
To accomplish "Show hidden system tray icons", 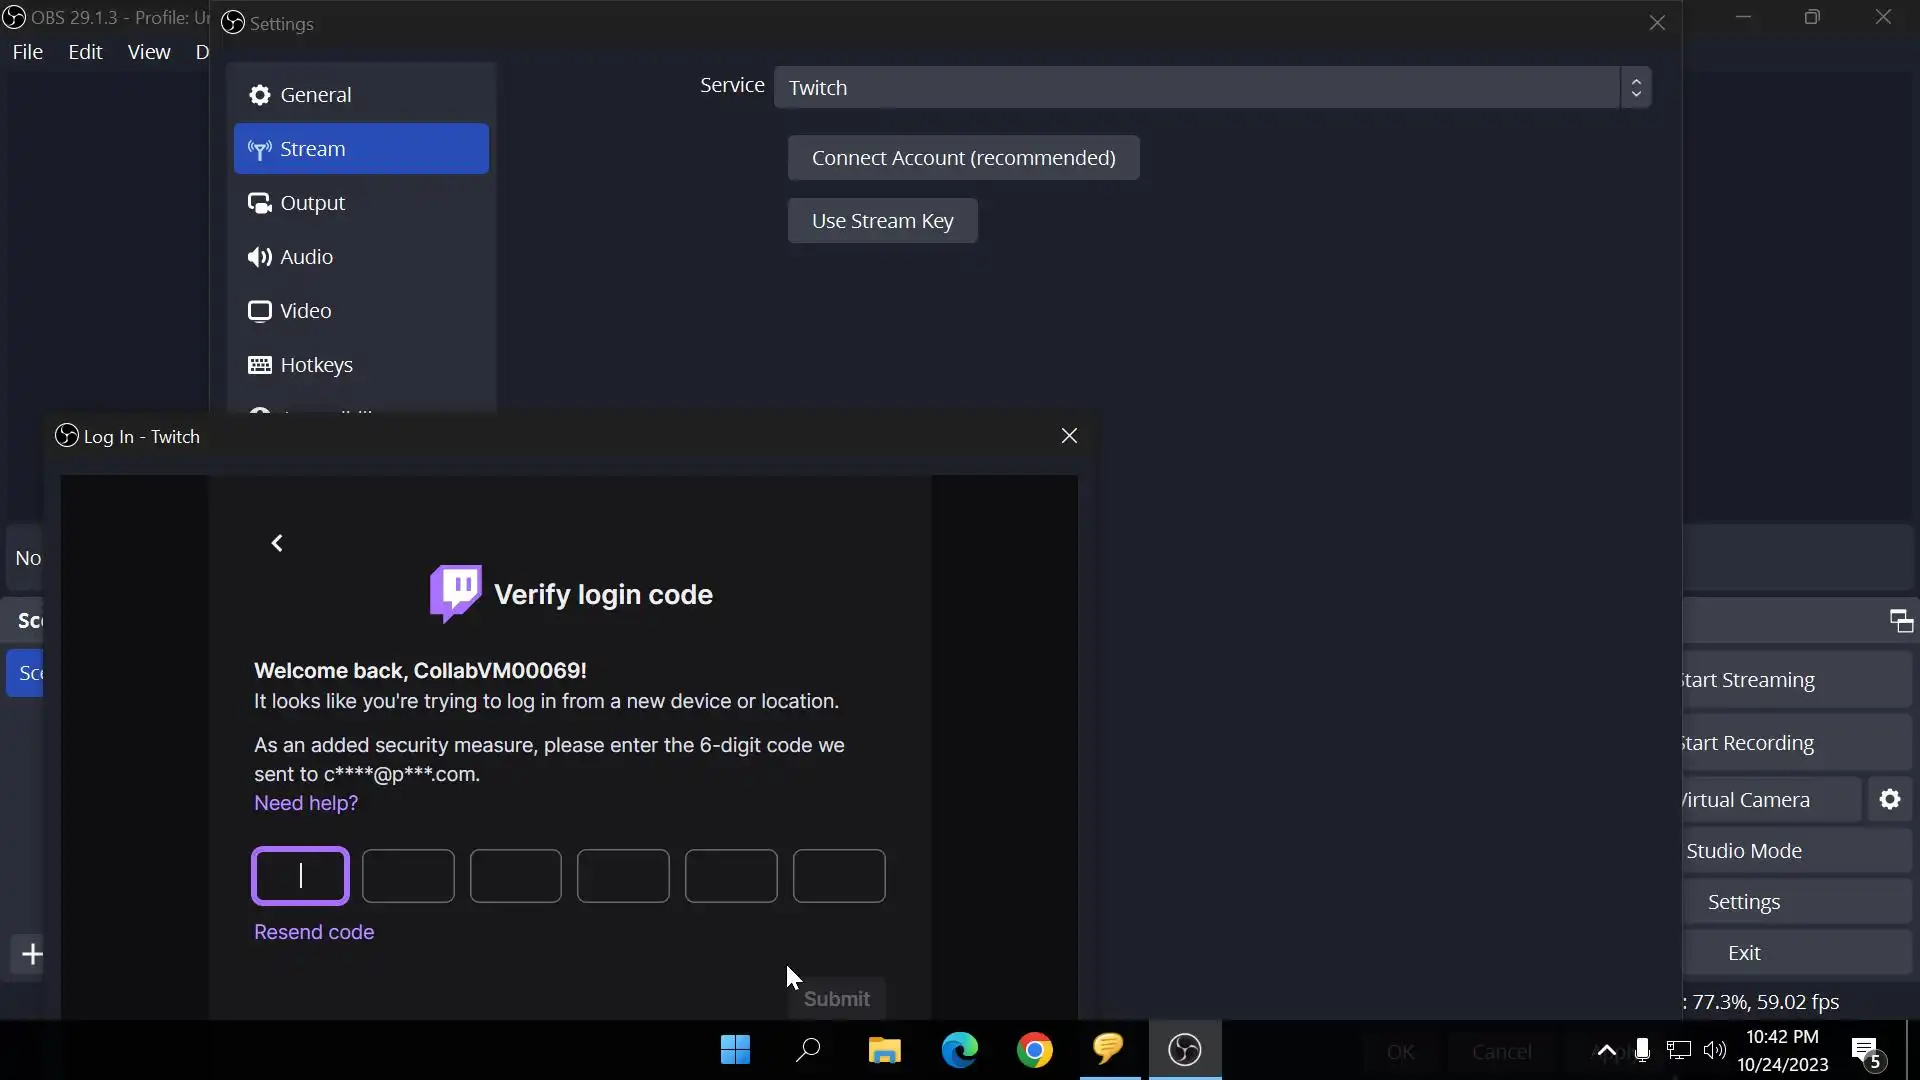I will coord(1606,1050).
